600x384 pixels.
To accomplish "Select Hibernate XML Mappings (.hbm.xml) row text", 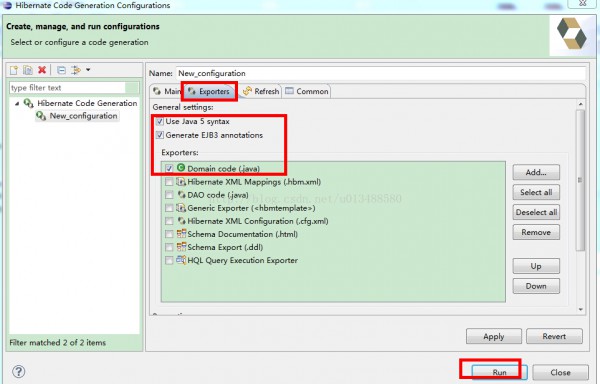I will pos(254,182).
